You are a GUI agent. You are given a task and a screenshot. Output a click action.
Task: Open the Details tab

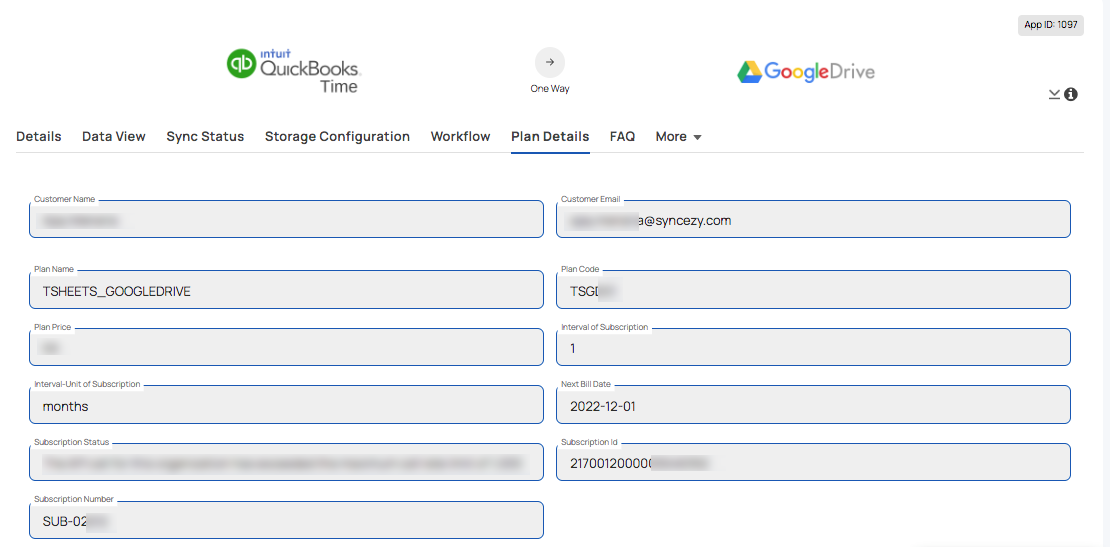click(39, 137)
